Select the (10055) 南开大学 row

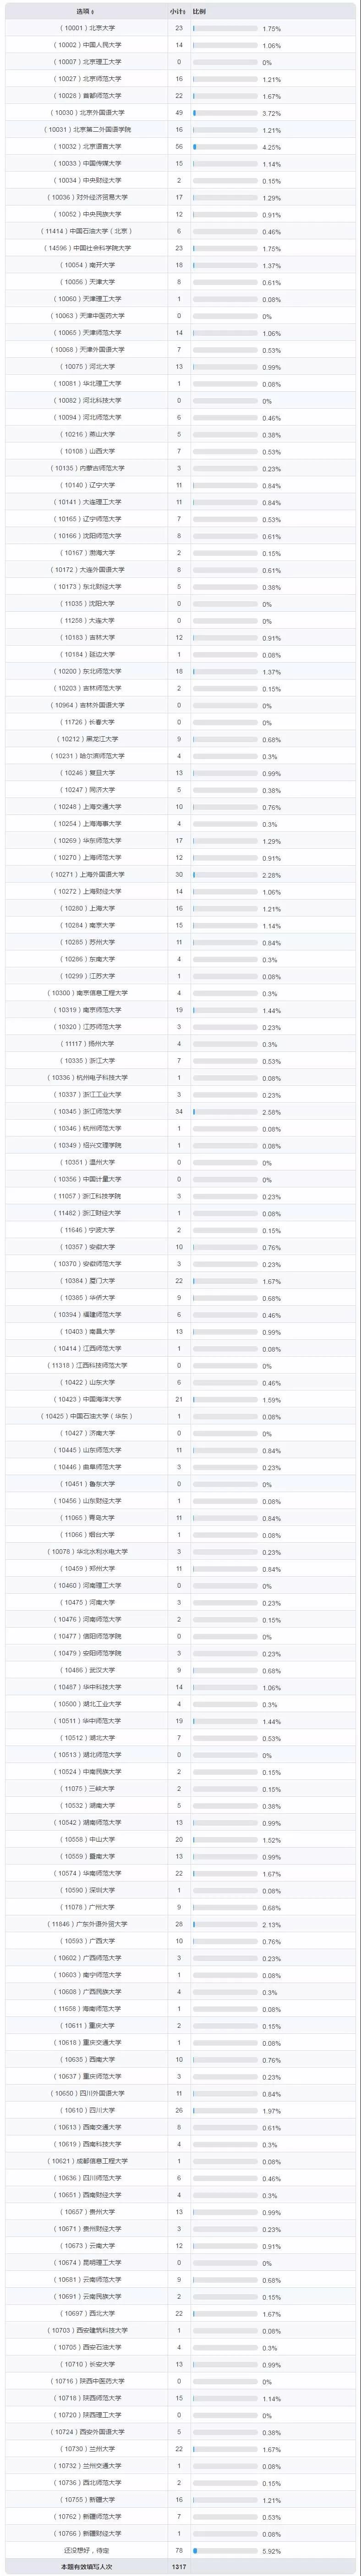pos(180,265)
